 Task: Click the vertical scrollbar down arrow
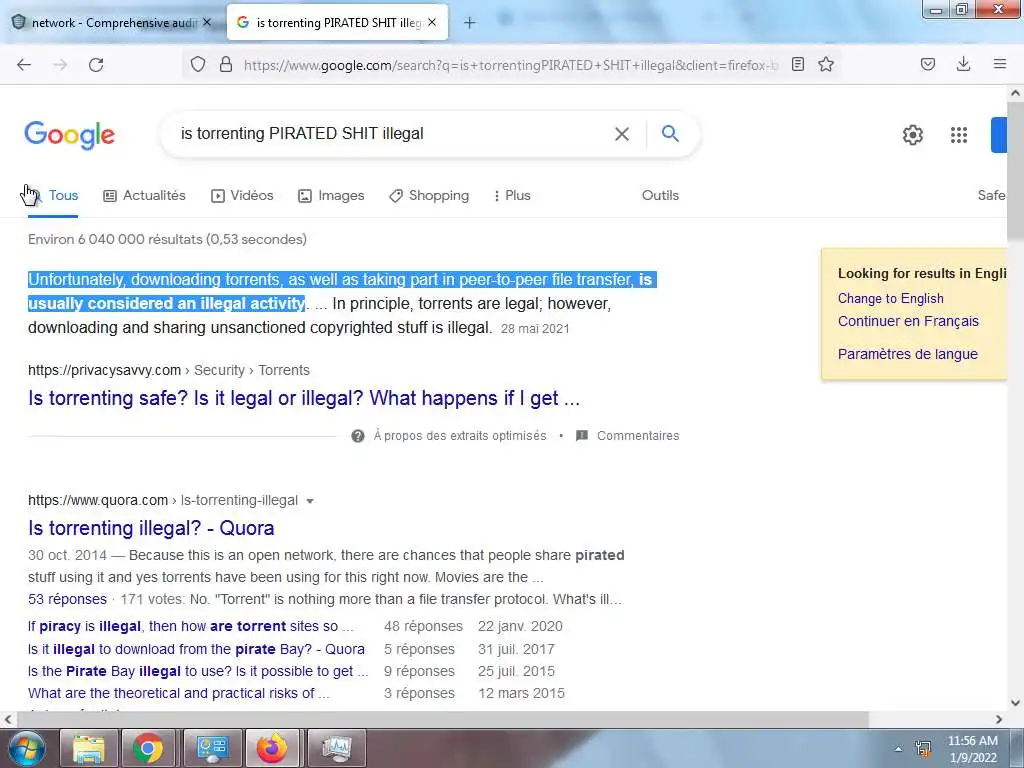[1016, 703]
